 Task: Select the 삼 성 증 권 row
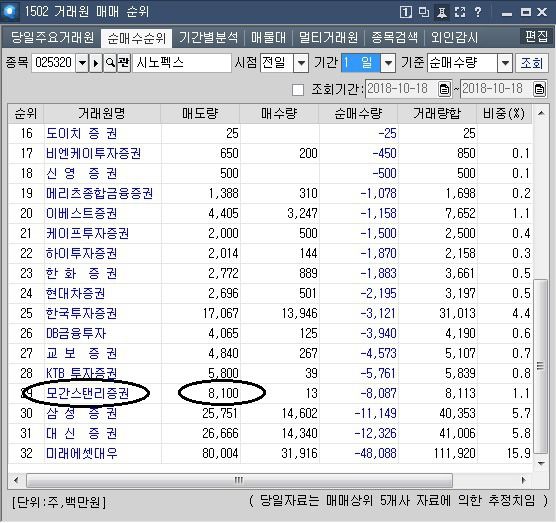(x=270, y=413)
